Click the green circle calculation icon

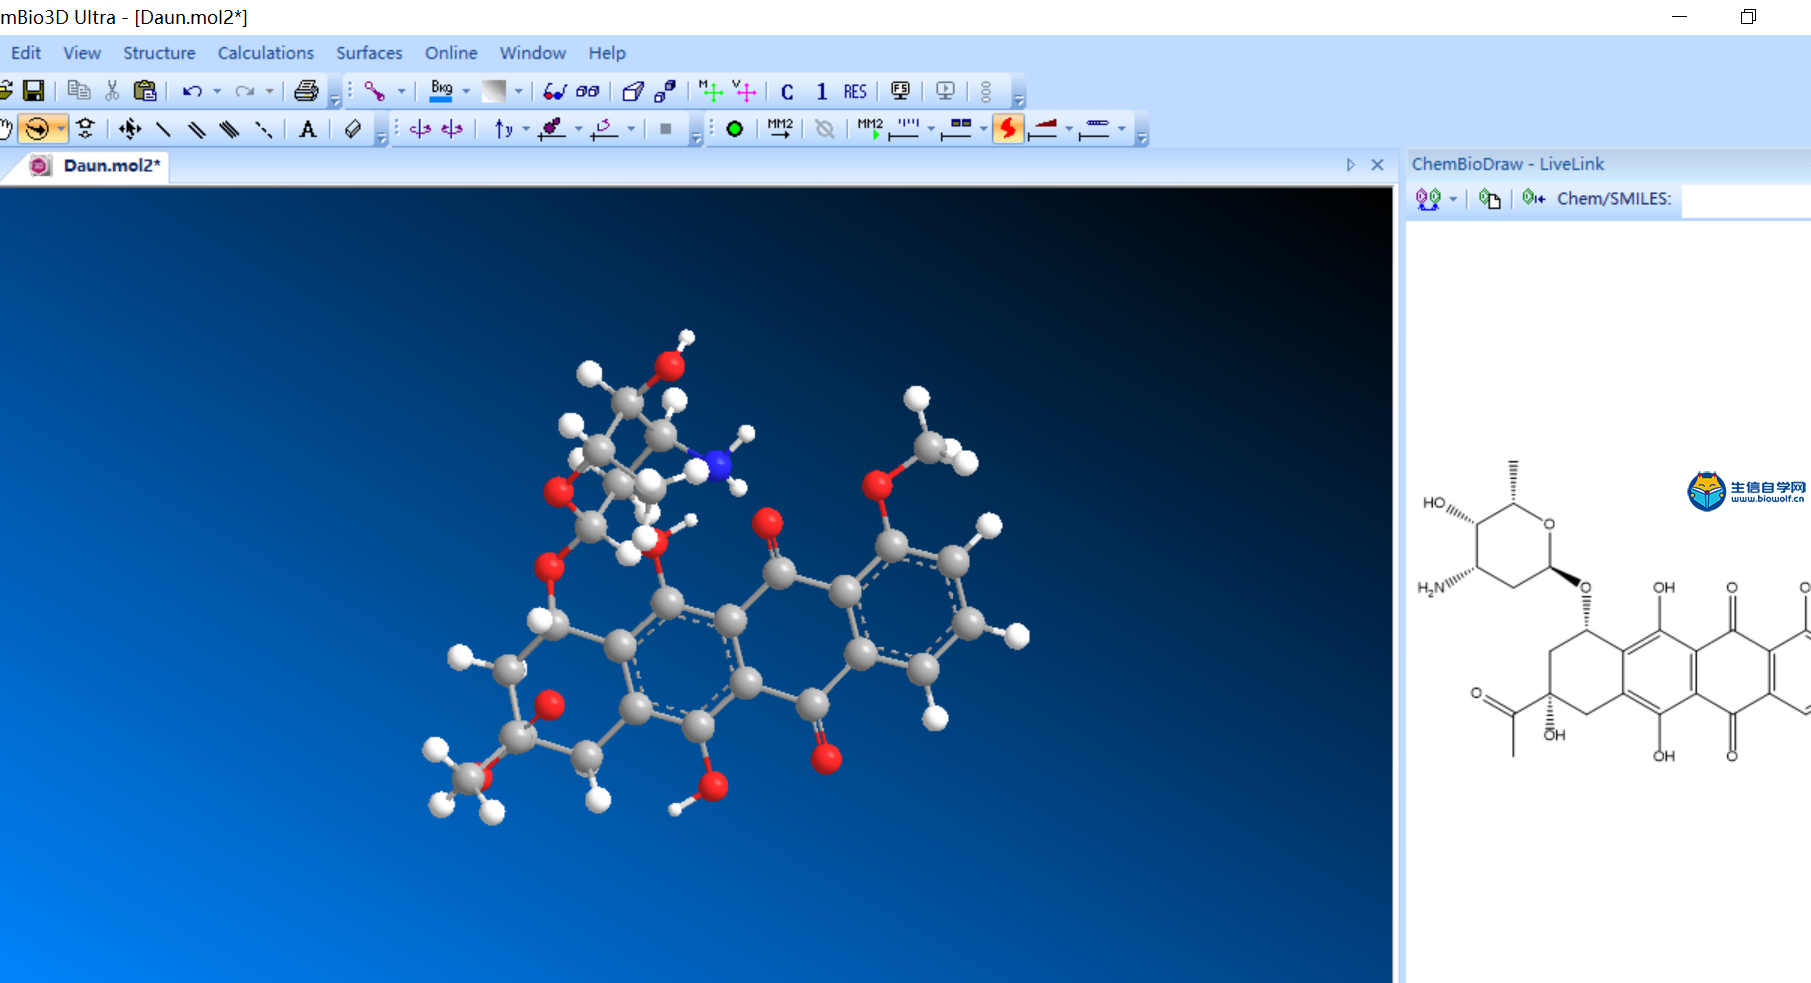click(x=735, y=128)
